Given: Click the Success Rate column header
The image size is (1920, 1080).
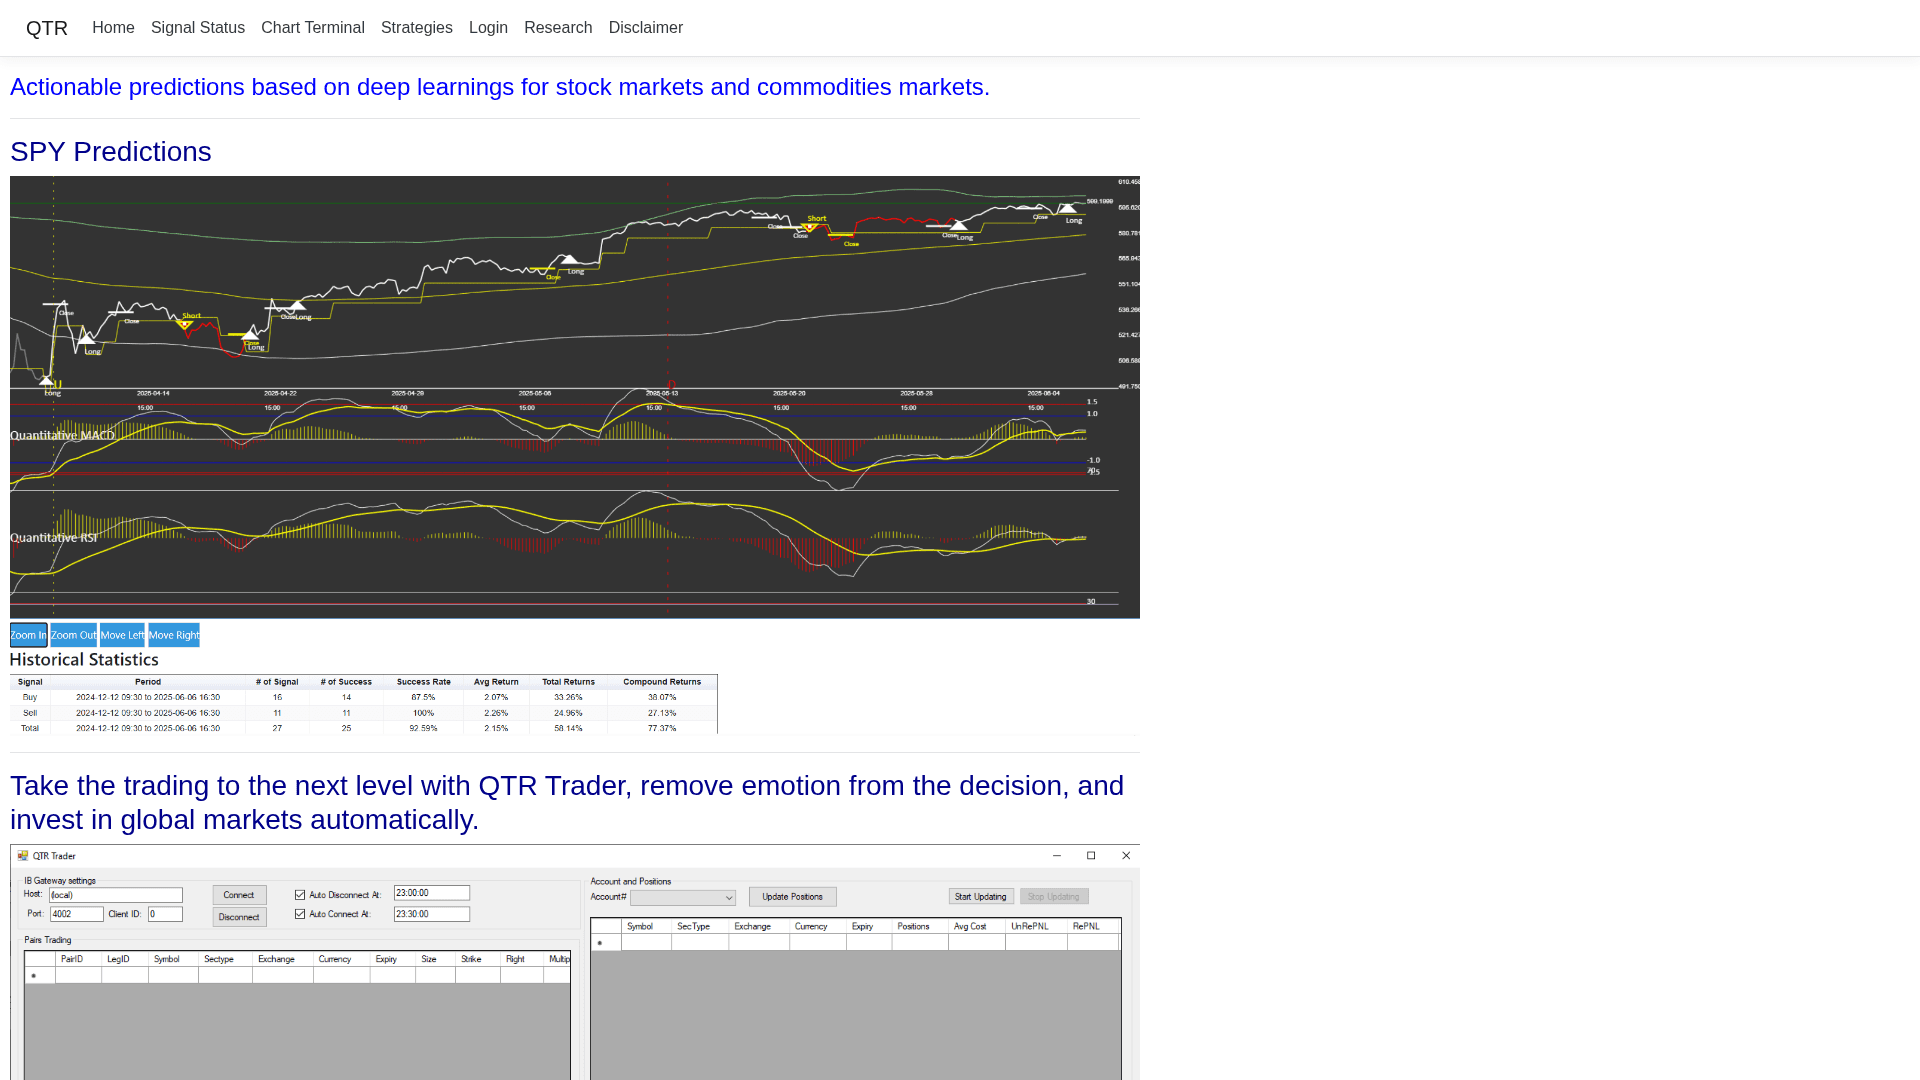Looking at the screenshot, I should click(424, 682).
